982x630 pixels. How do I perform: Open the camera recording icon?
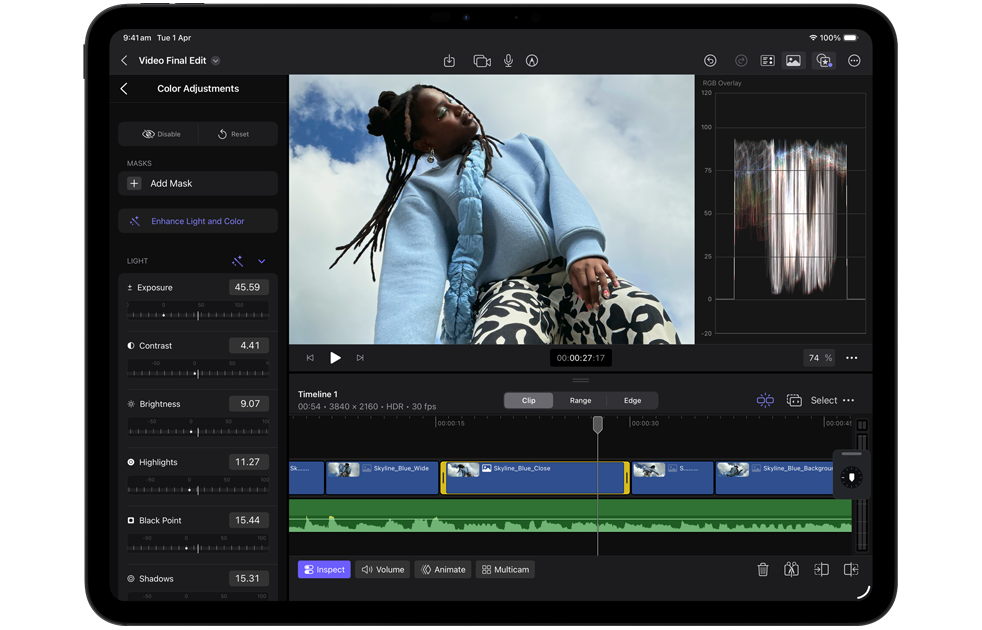481,61
